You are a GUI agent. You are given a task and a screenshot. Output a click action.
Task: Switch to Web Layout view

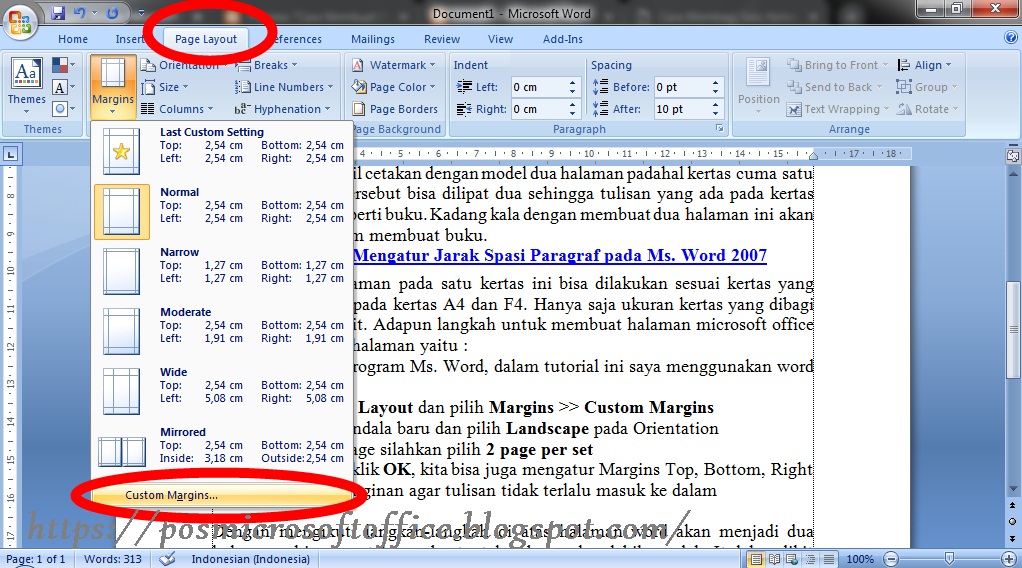pyautogui.click(x=792, y=559)
